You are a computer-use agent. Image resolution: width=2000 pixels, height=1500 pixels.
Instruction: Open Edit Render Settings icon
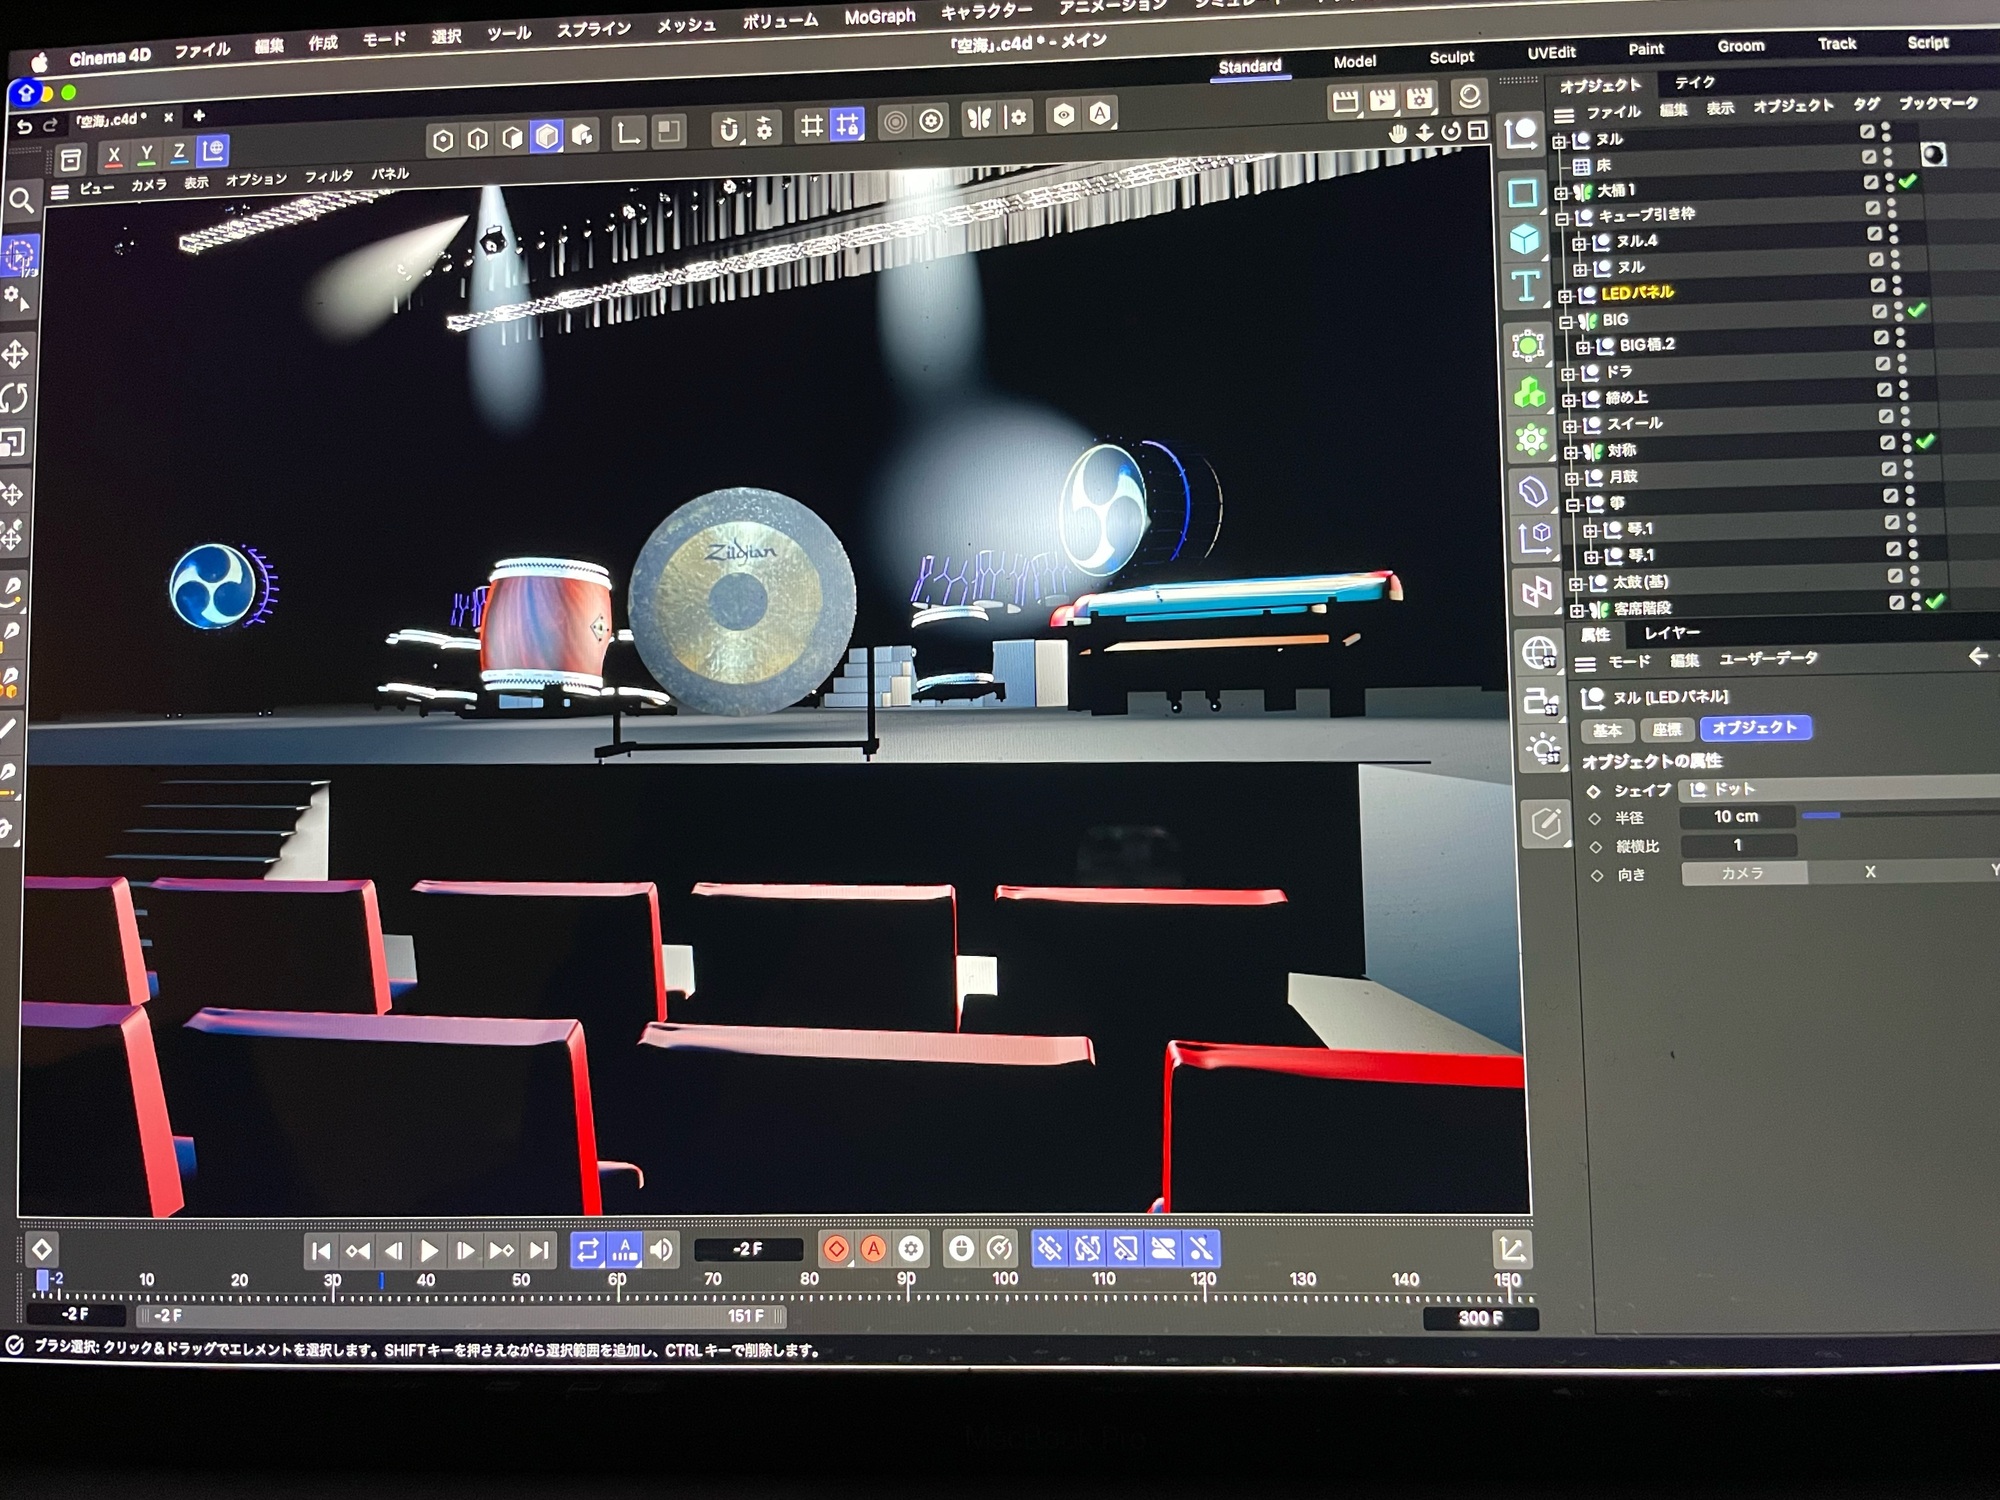click(x=1420, y=98)
